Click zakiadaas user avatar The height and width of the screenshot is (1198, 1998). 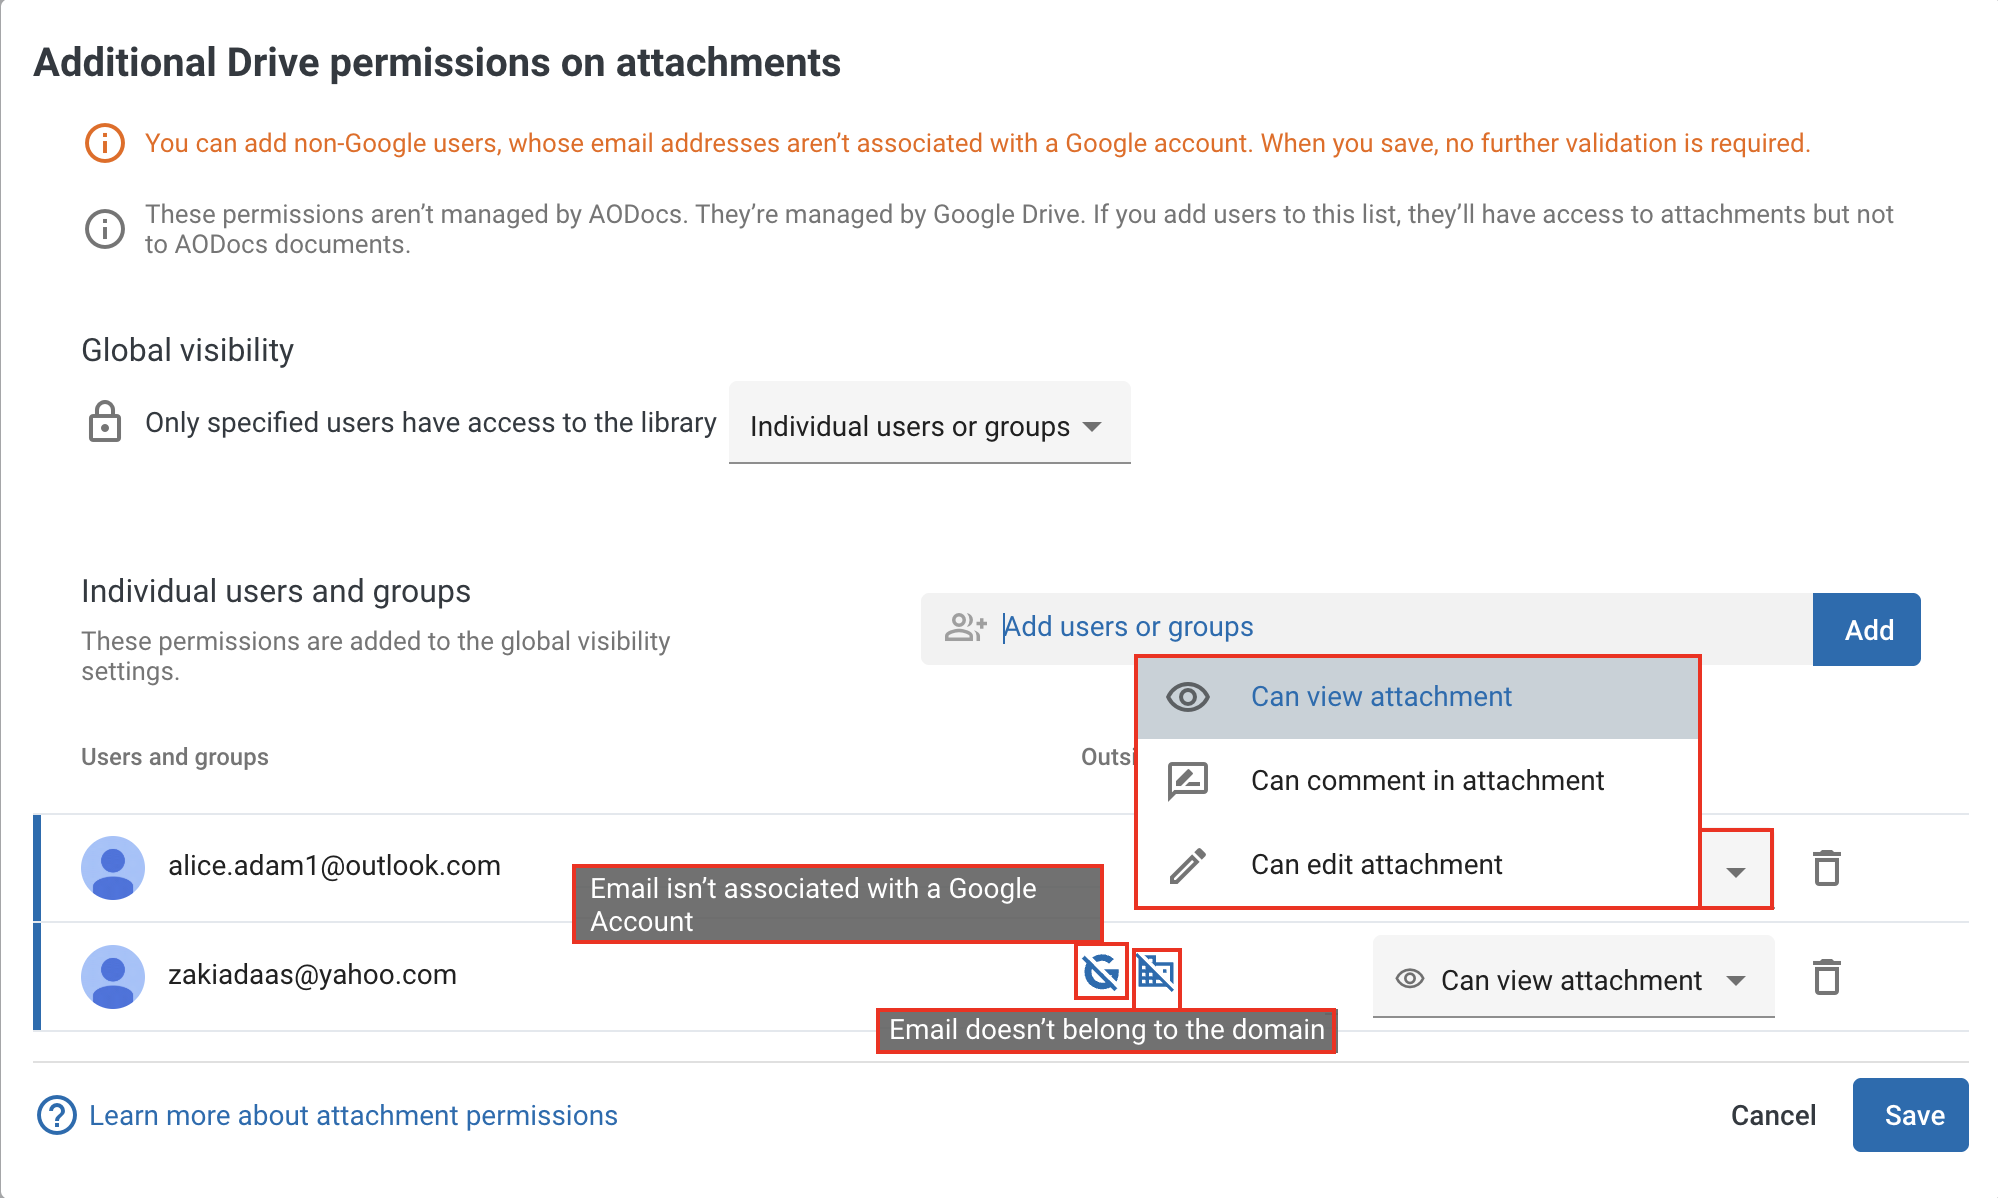(113, 976)
